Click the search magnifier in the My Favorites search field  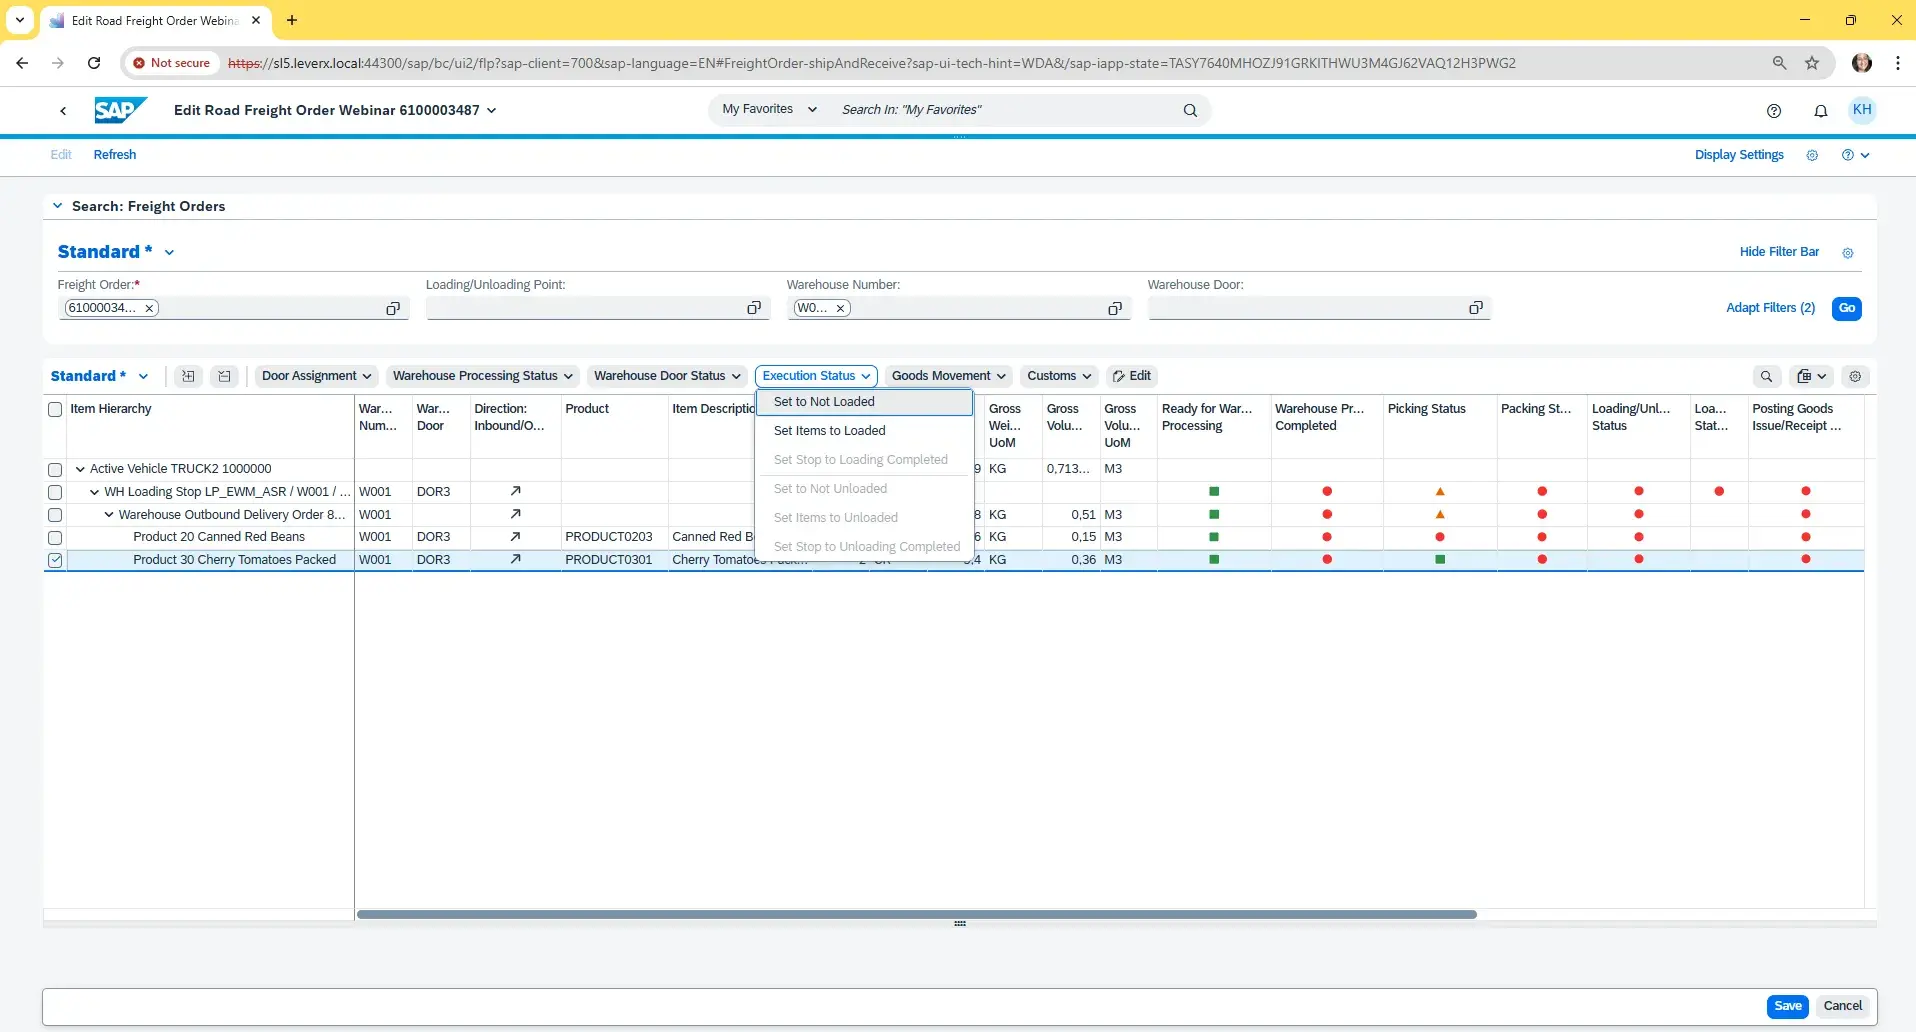pos(1190,110)
